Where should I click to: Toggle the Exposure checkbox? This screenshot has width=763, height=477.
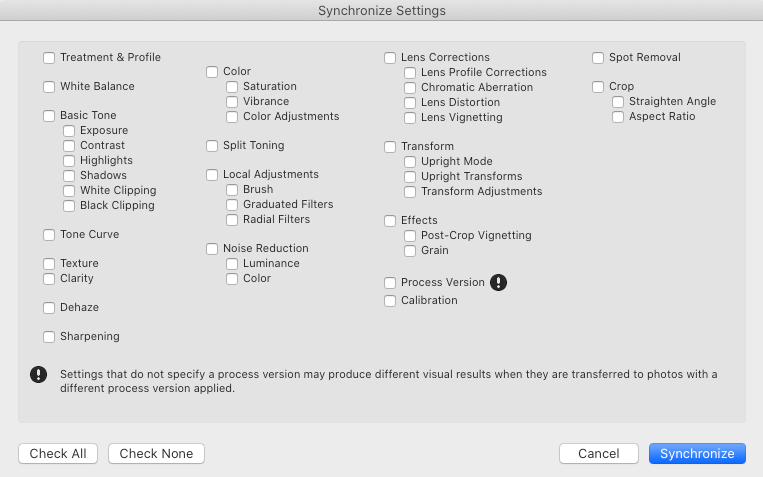69,131
